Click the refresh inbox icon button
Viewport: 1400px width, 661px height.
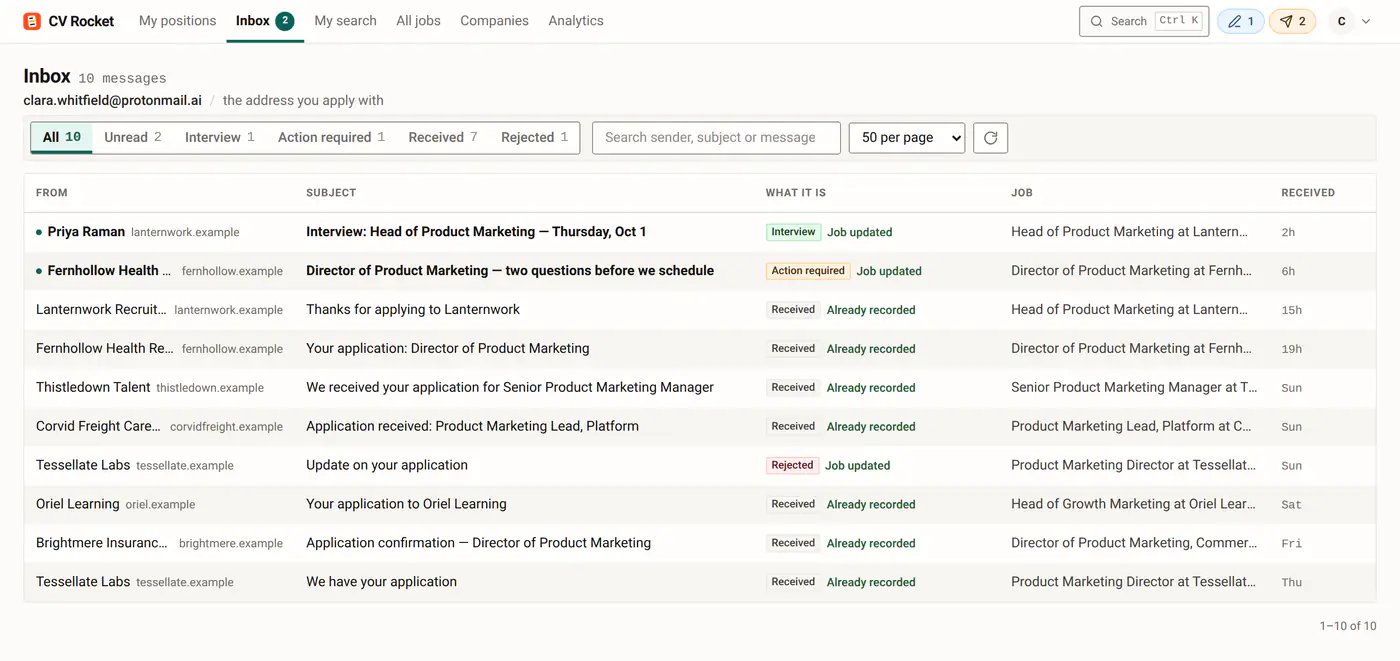pos(990,137)
